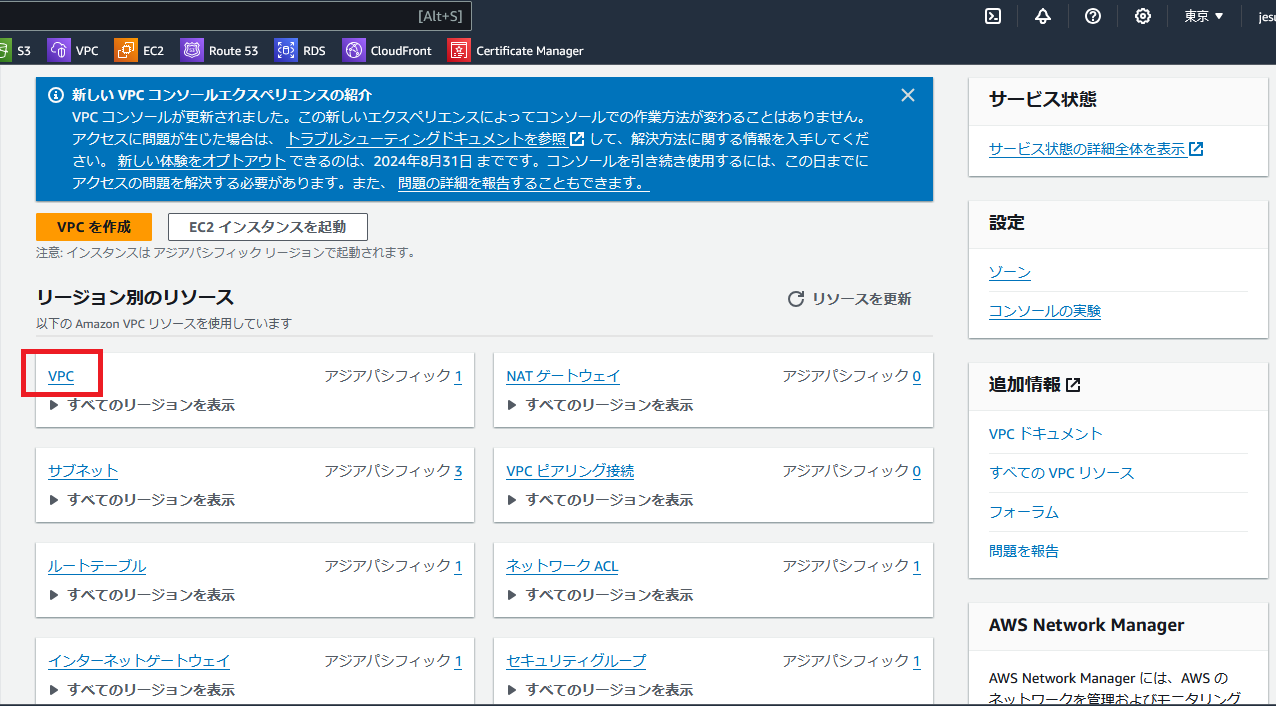The width and height of the screenshot is (1276, 706).
Task: Open the インターネットゲートウェイ link
Action: tap(139, 661)
